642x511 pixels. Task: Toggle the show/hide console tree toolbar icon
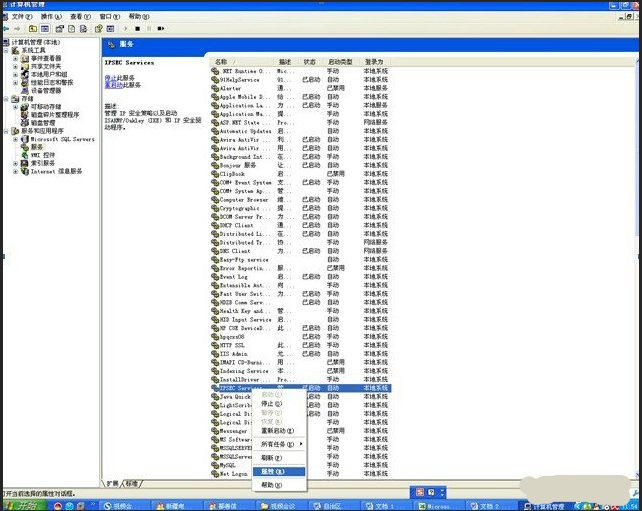point(45,29)
